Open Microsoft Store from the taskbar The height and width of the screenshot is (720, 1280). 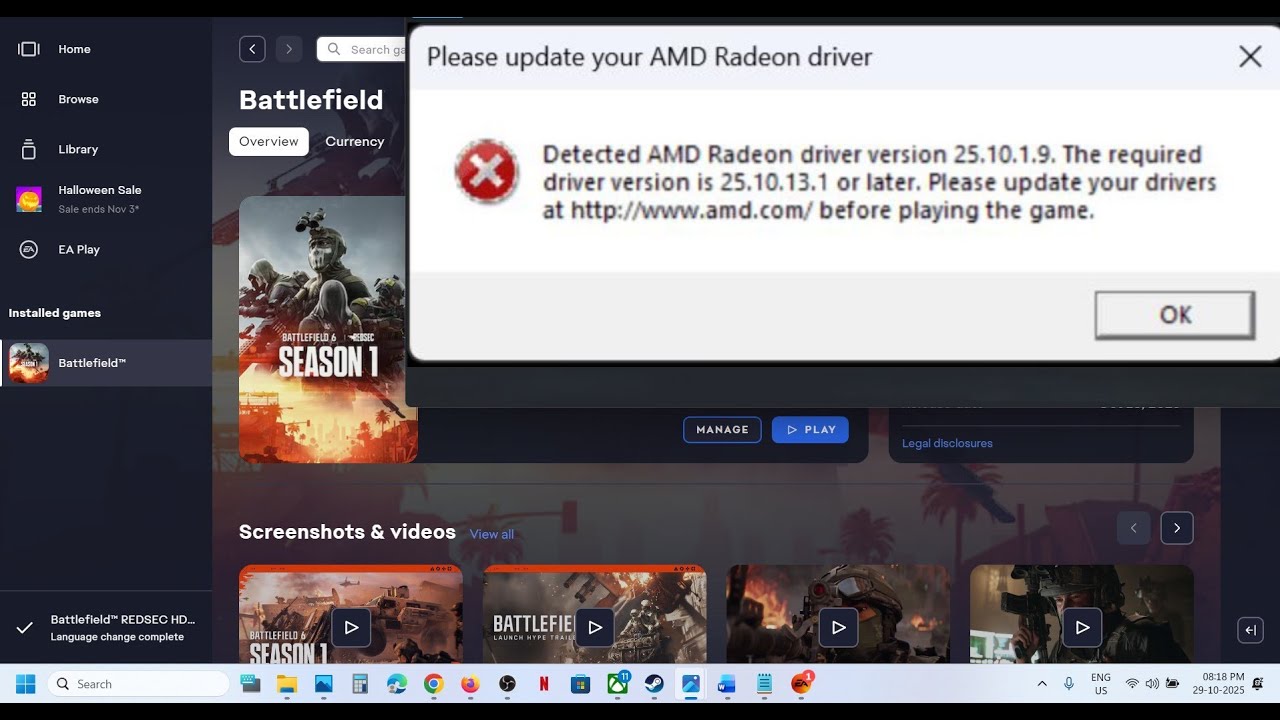580,684
